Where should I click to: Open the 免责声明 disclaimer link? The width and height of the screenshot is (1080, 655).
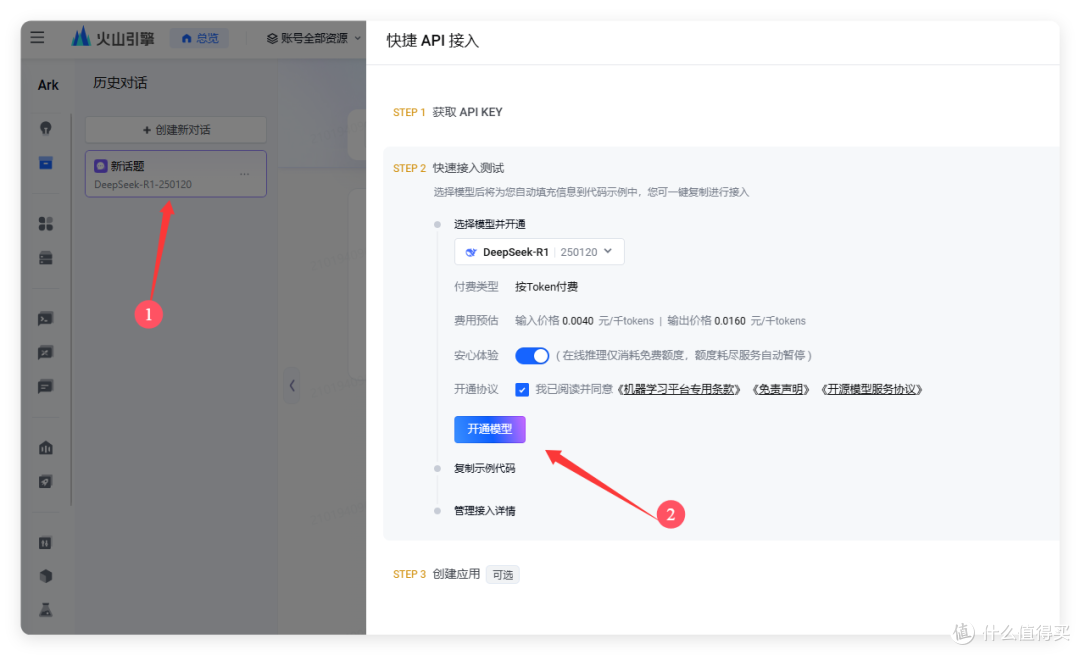click(x=780, y=390)
